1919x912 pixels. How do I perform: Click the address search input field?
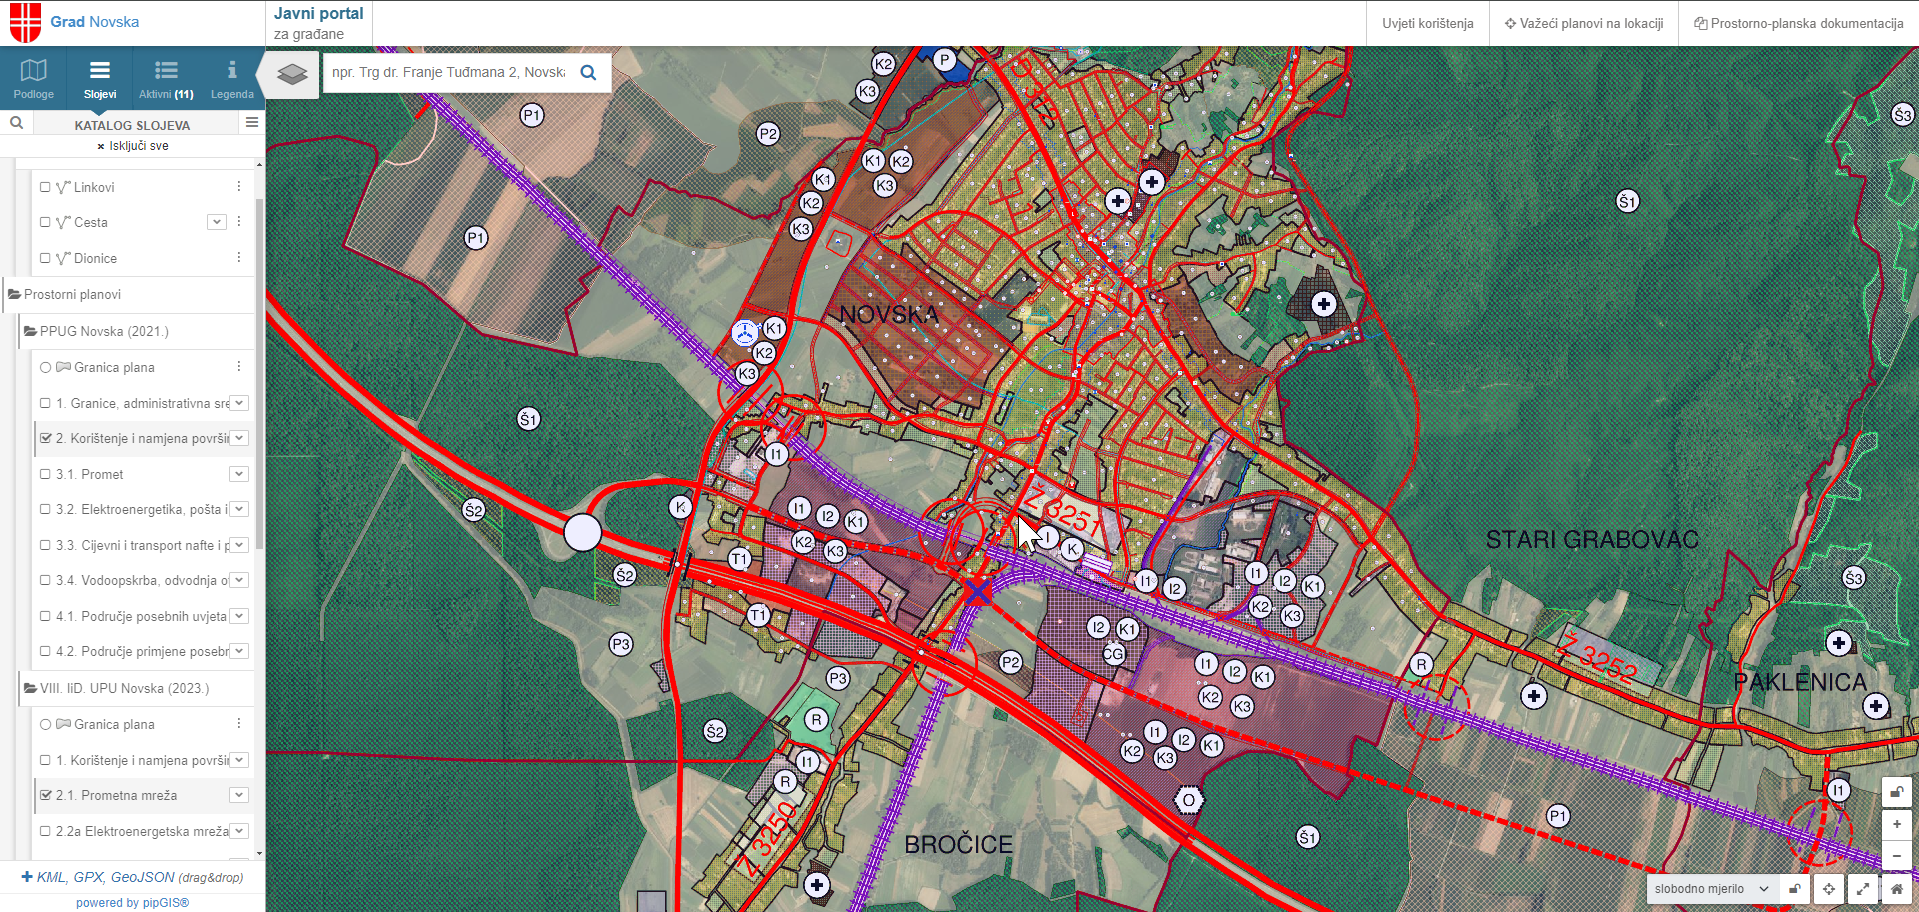point(448,72)
